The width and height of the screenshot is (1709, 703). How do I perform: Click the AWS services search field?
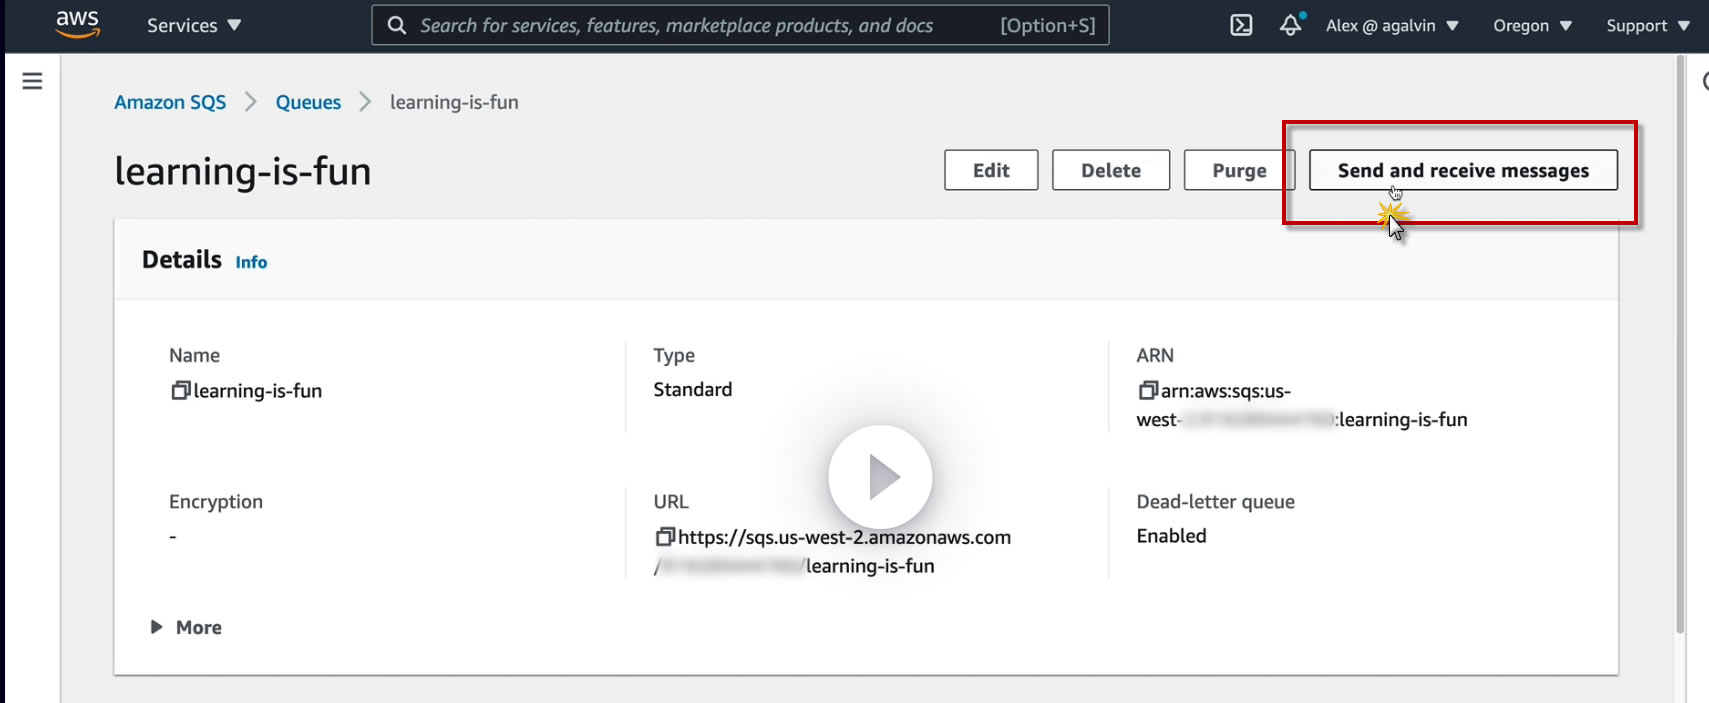700,25
